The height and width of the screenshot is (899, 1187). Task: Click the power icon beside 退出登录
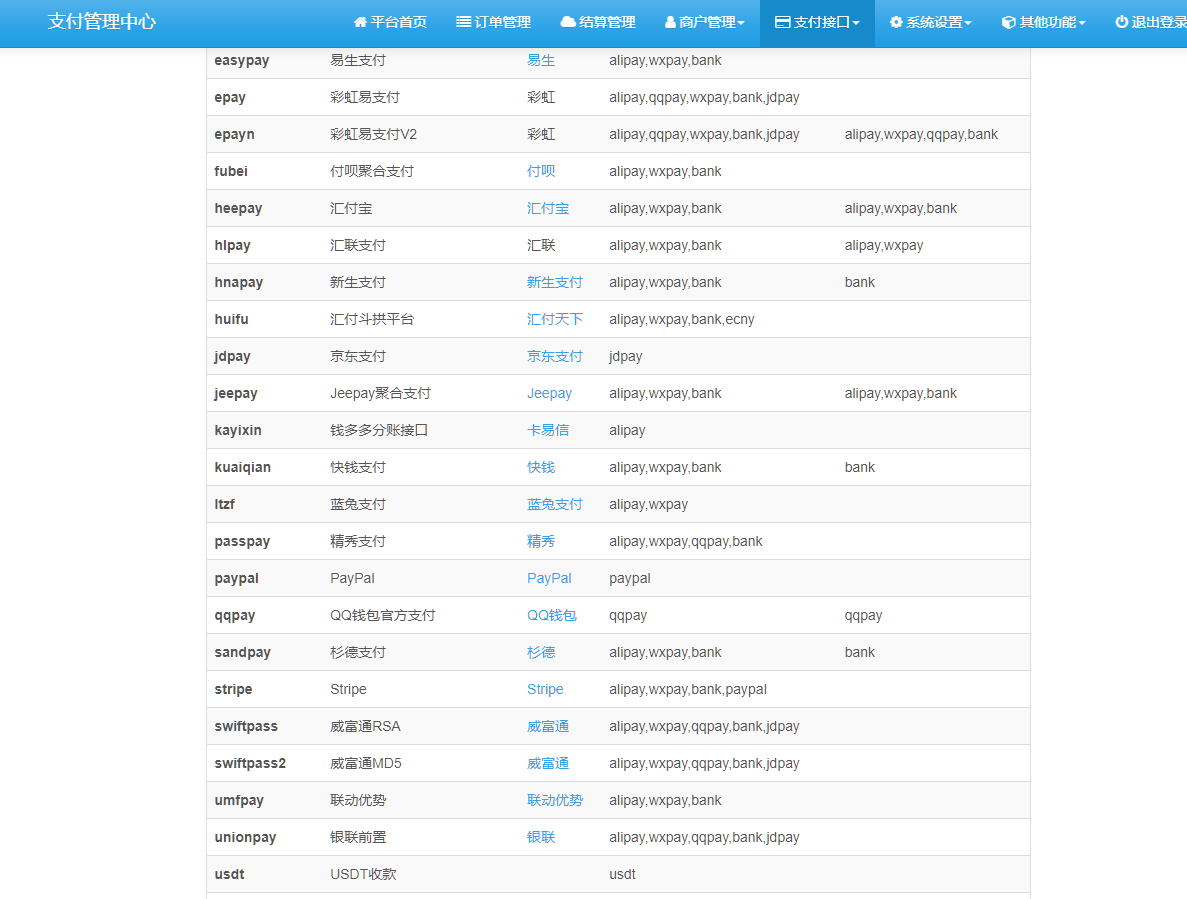point(1121,23)
